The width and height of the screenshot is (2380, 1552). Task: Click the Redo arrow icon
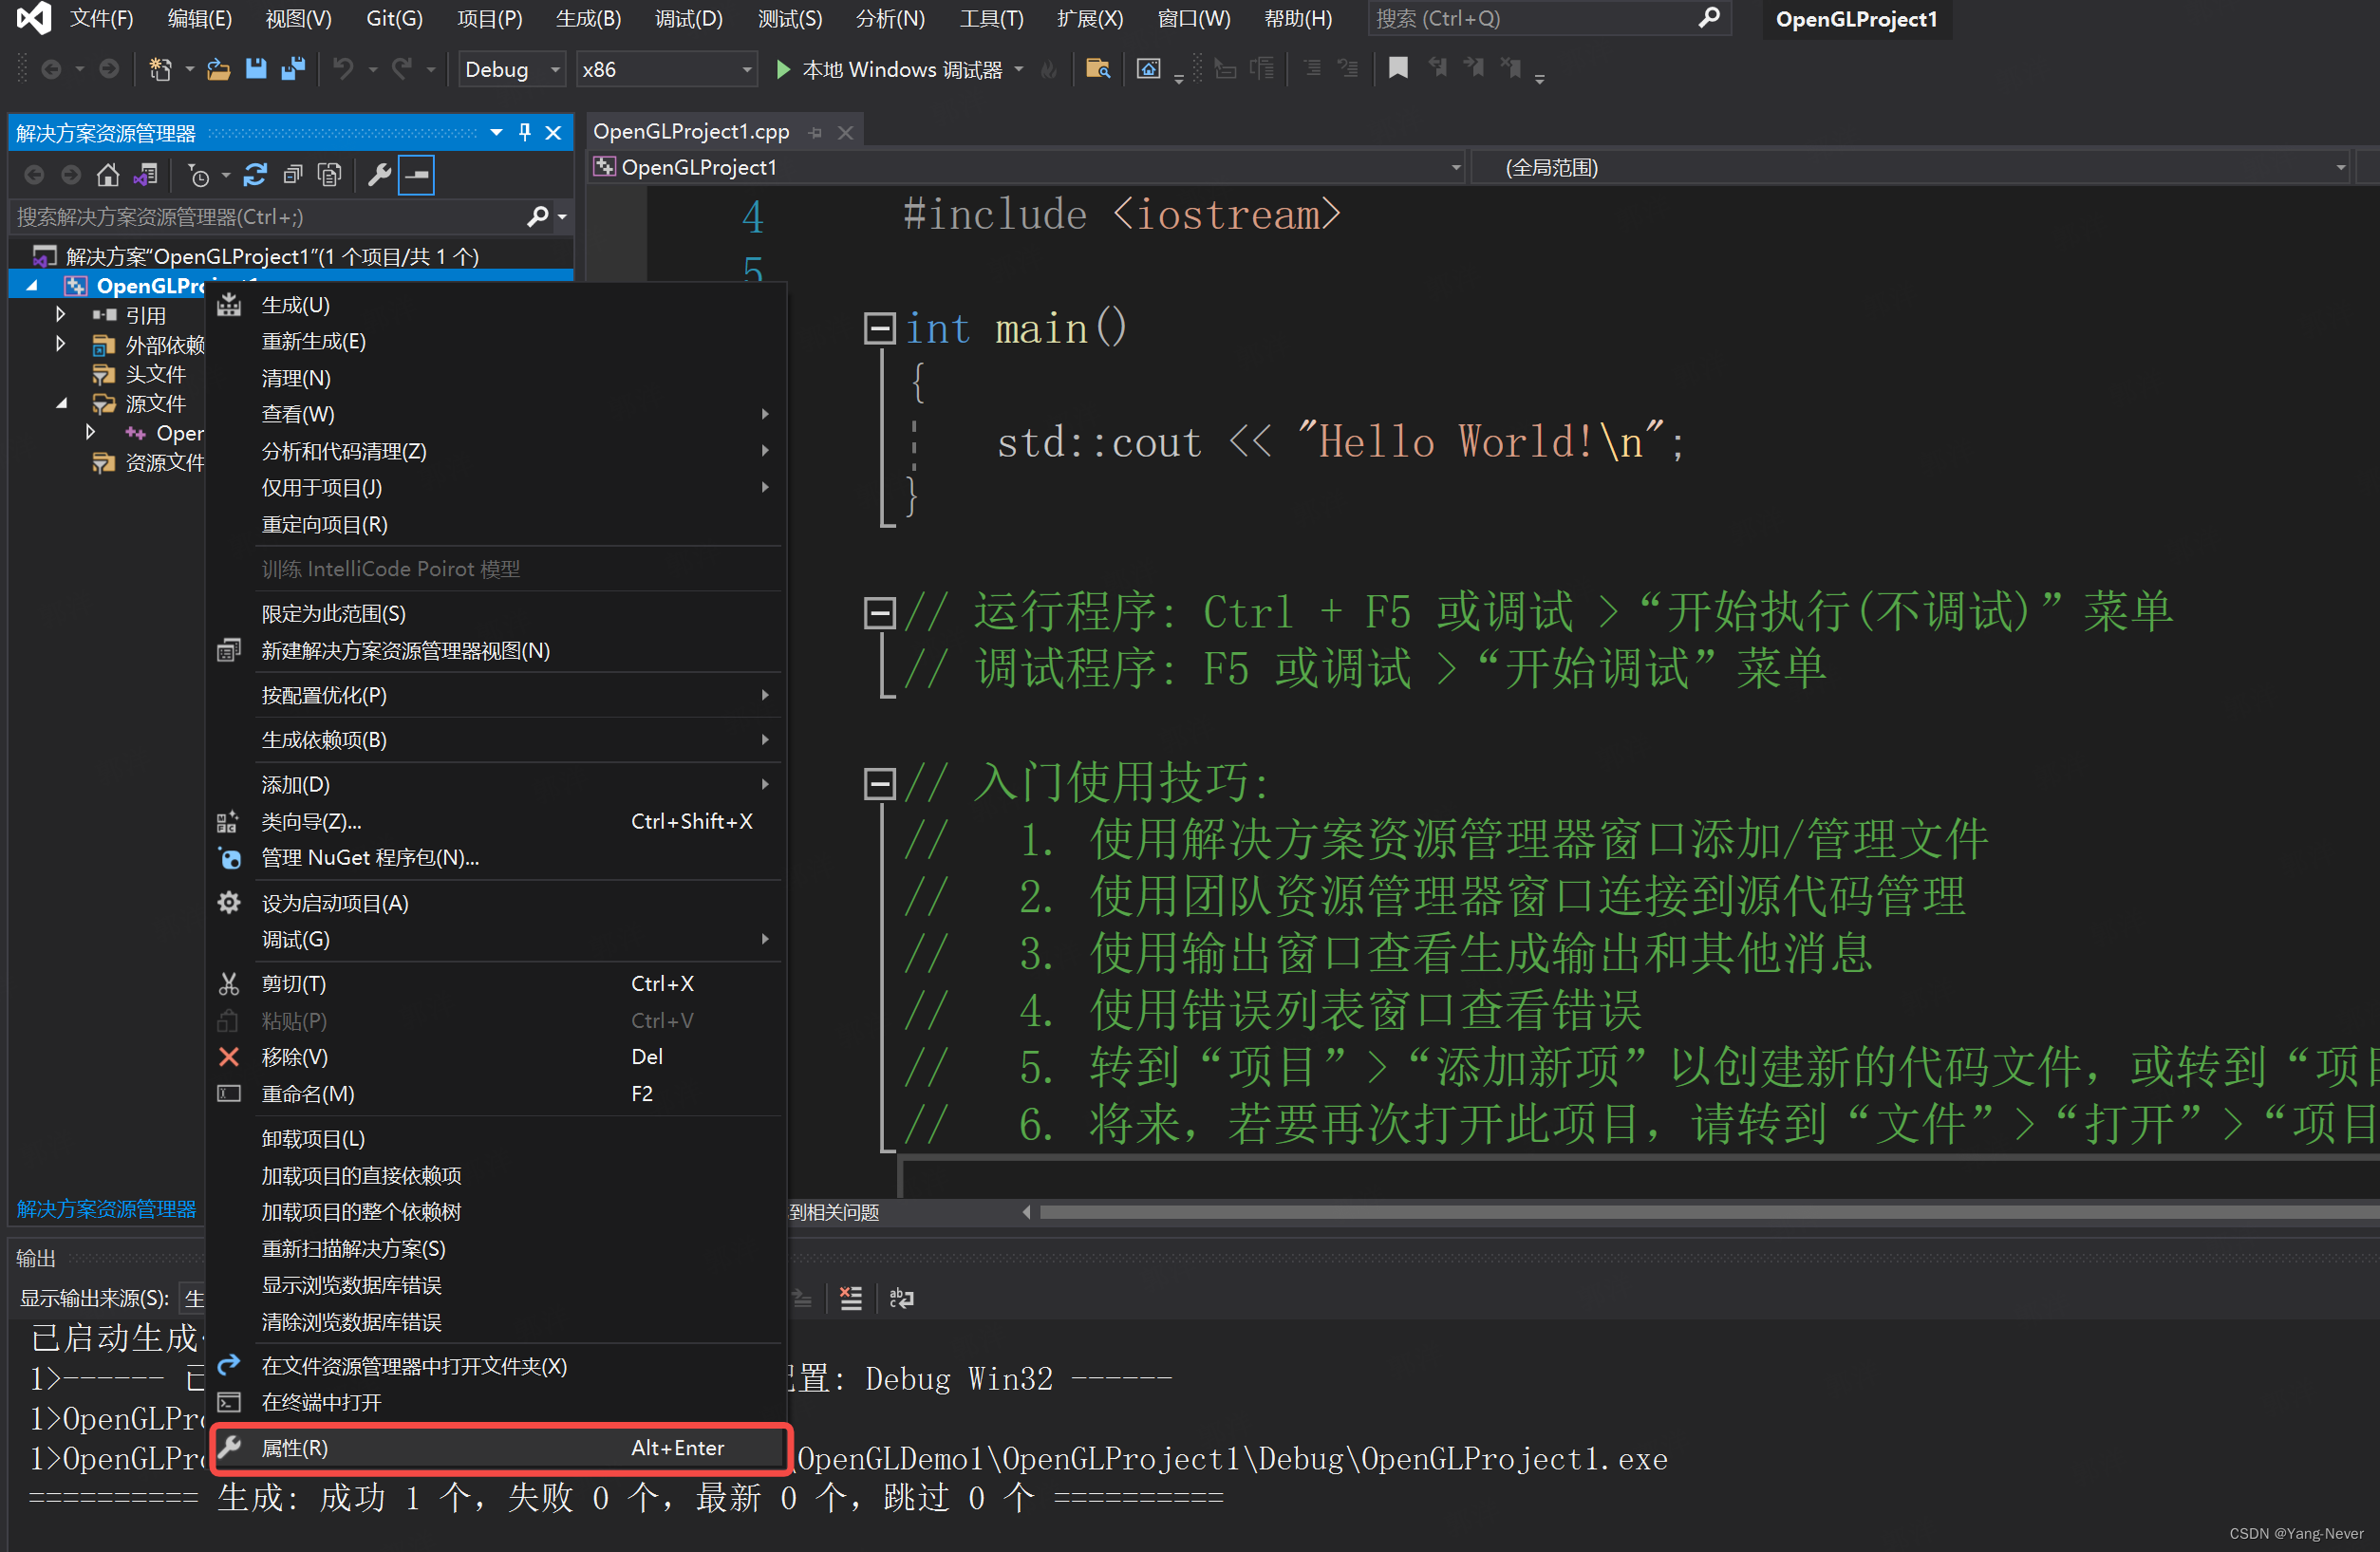(x=402, y=69)
